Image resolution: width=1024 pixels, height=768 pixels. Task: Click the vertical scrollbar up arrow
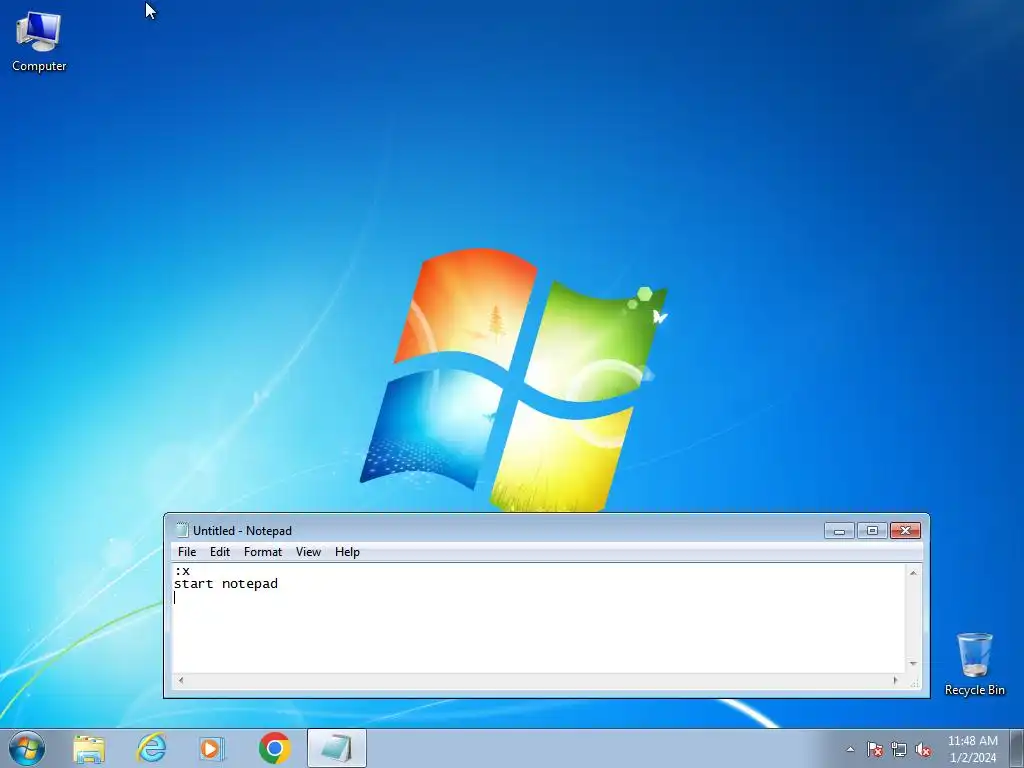tap(913, 573)
